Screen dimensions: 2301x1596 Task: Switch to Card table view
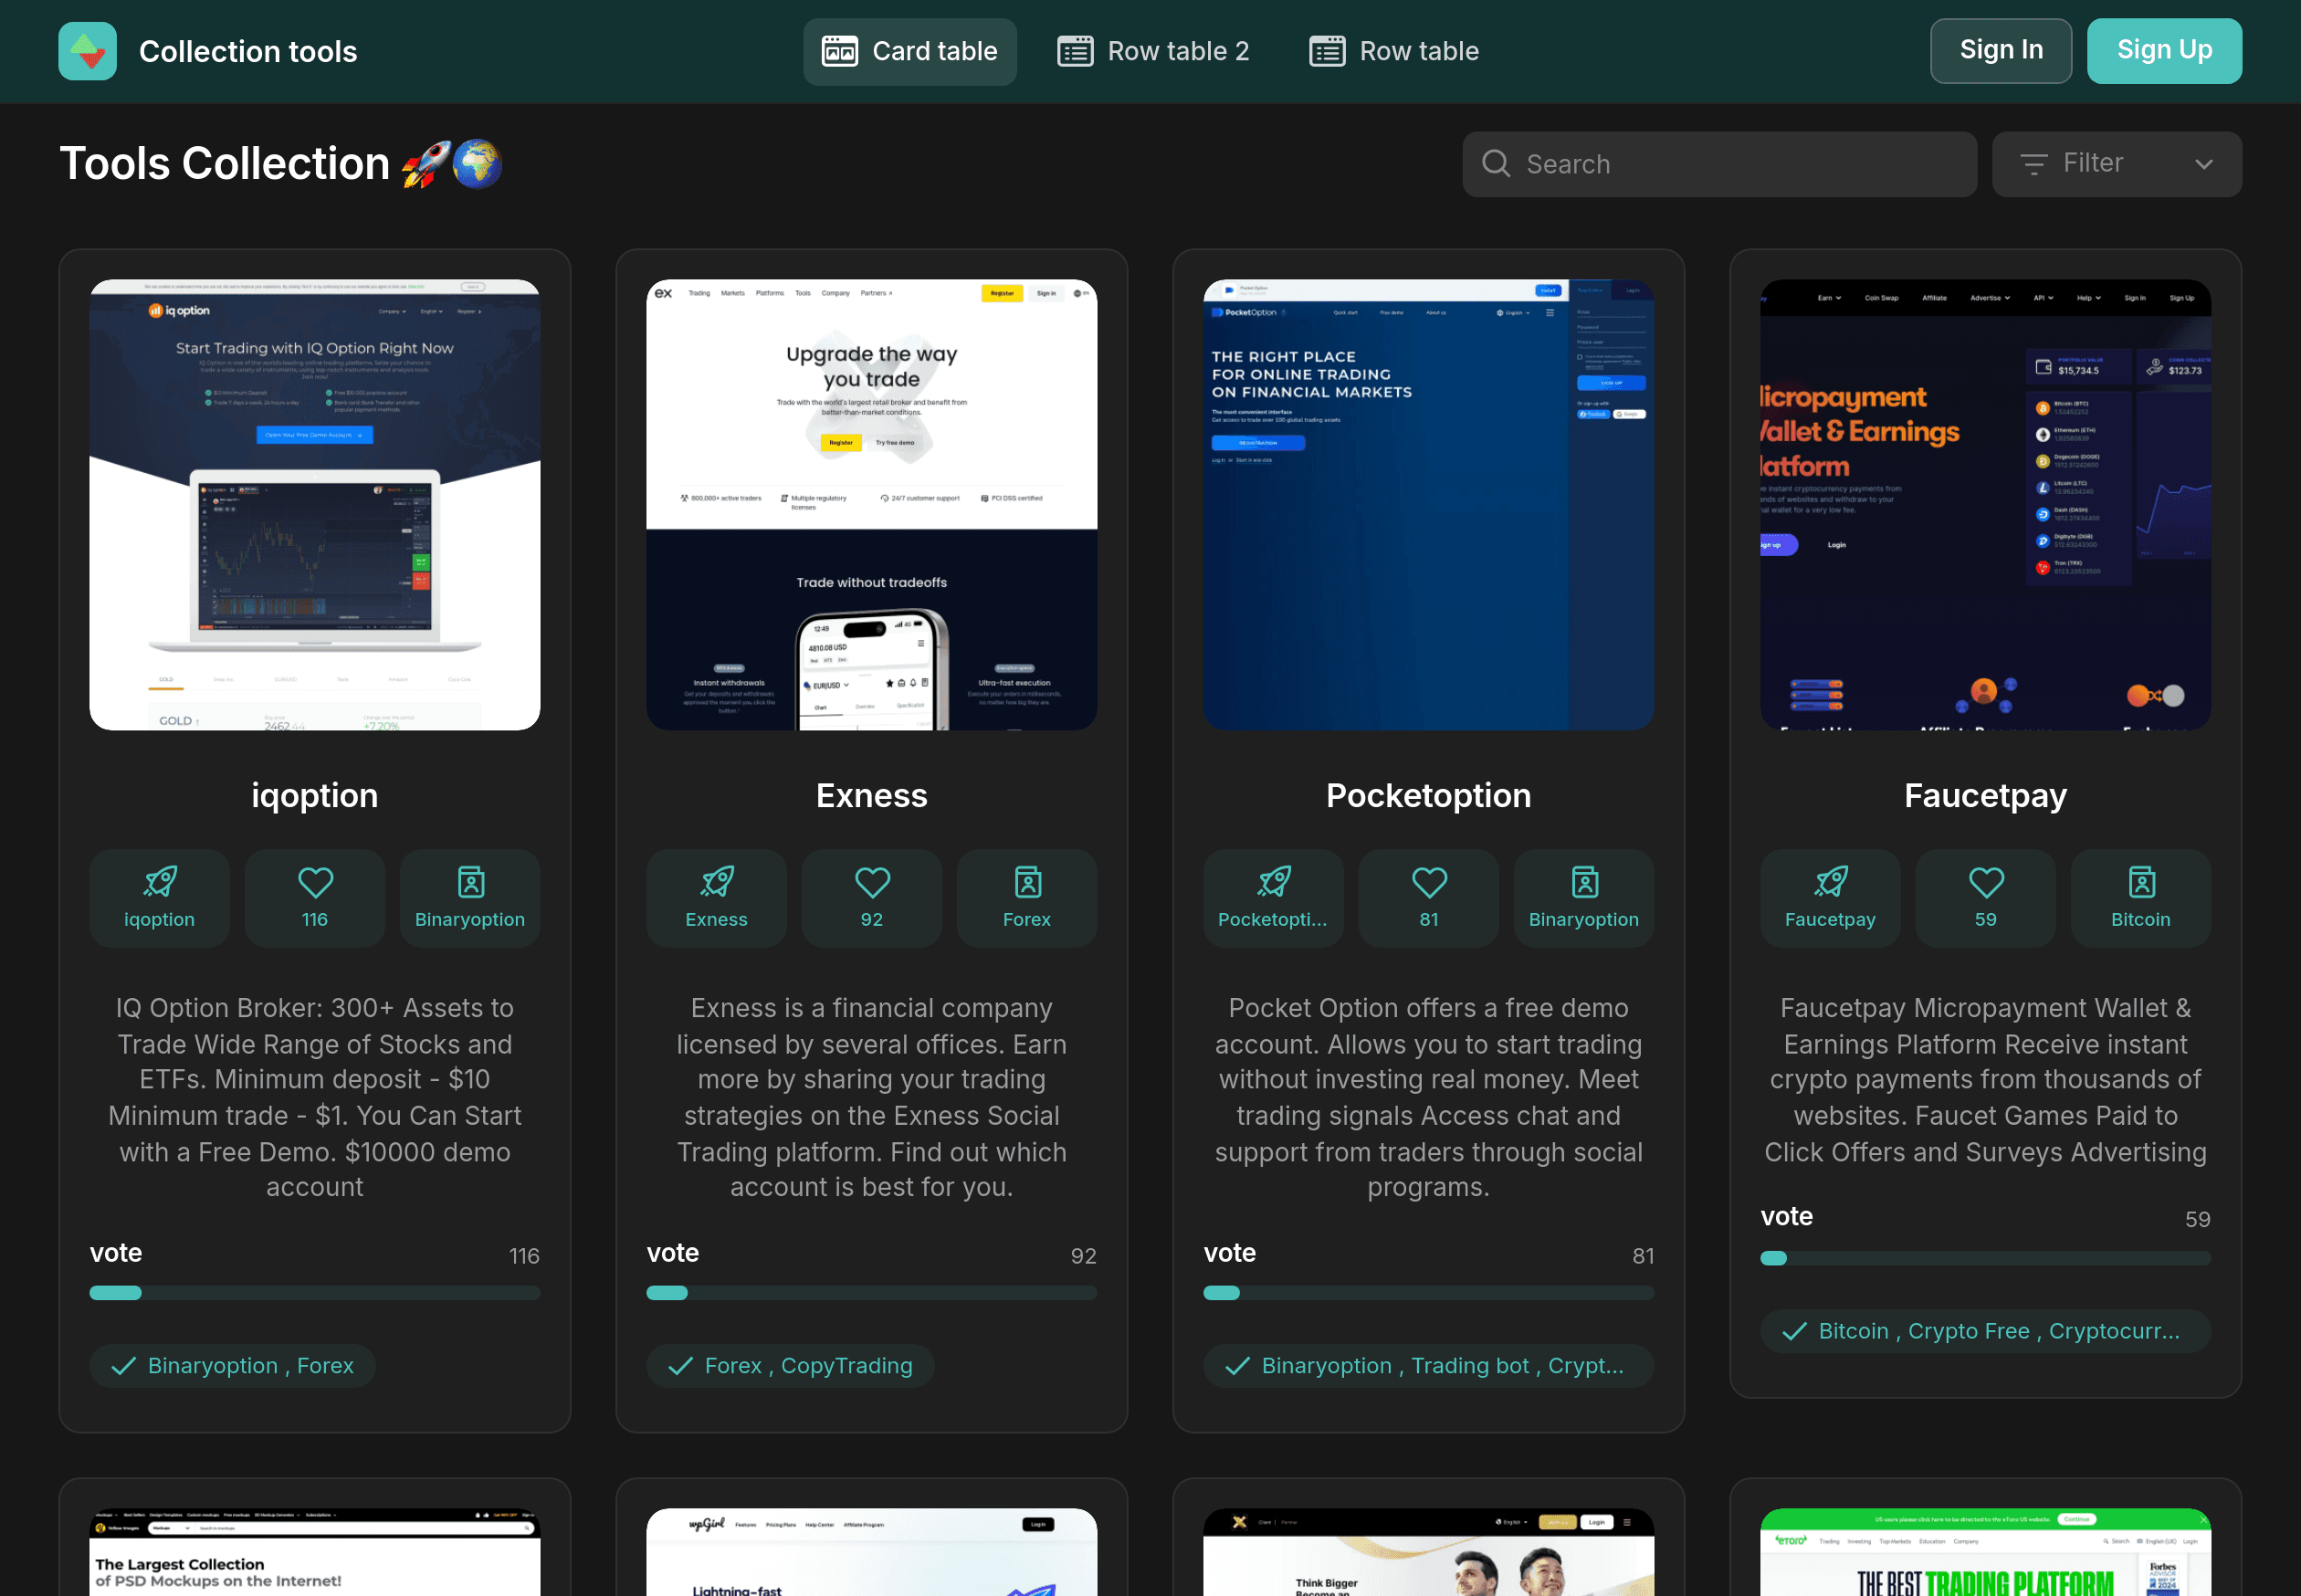(909, 51)
